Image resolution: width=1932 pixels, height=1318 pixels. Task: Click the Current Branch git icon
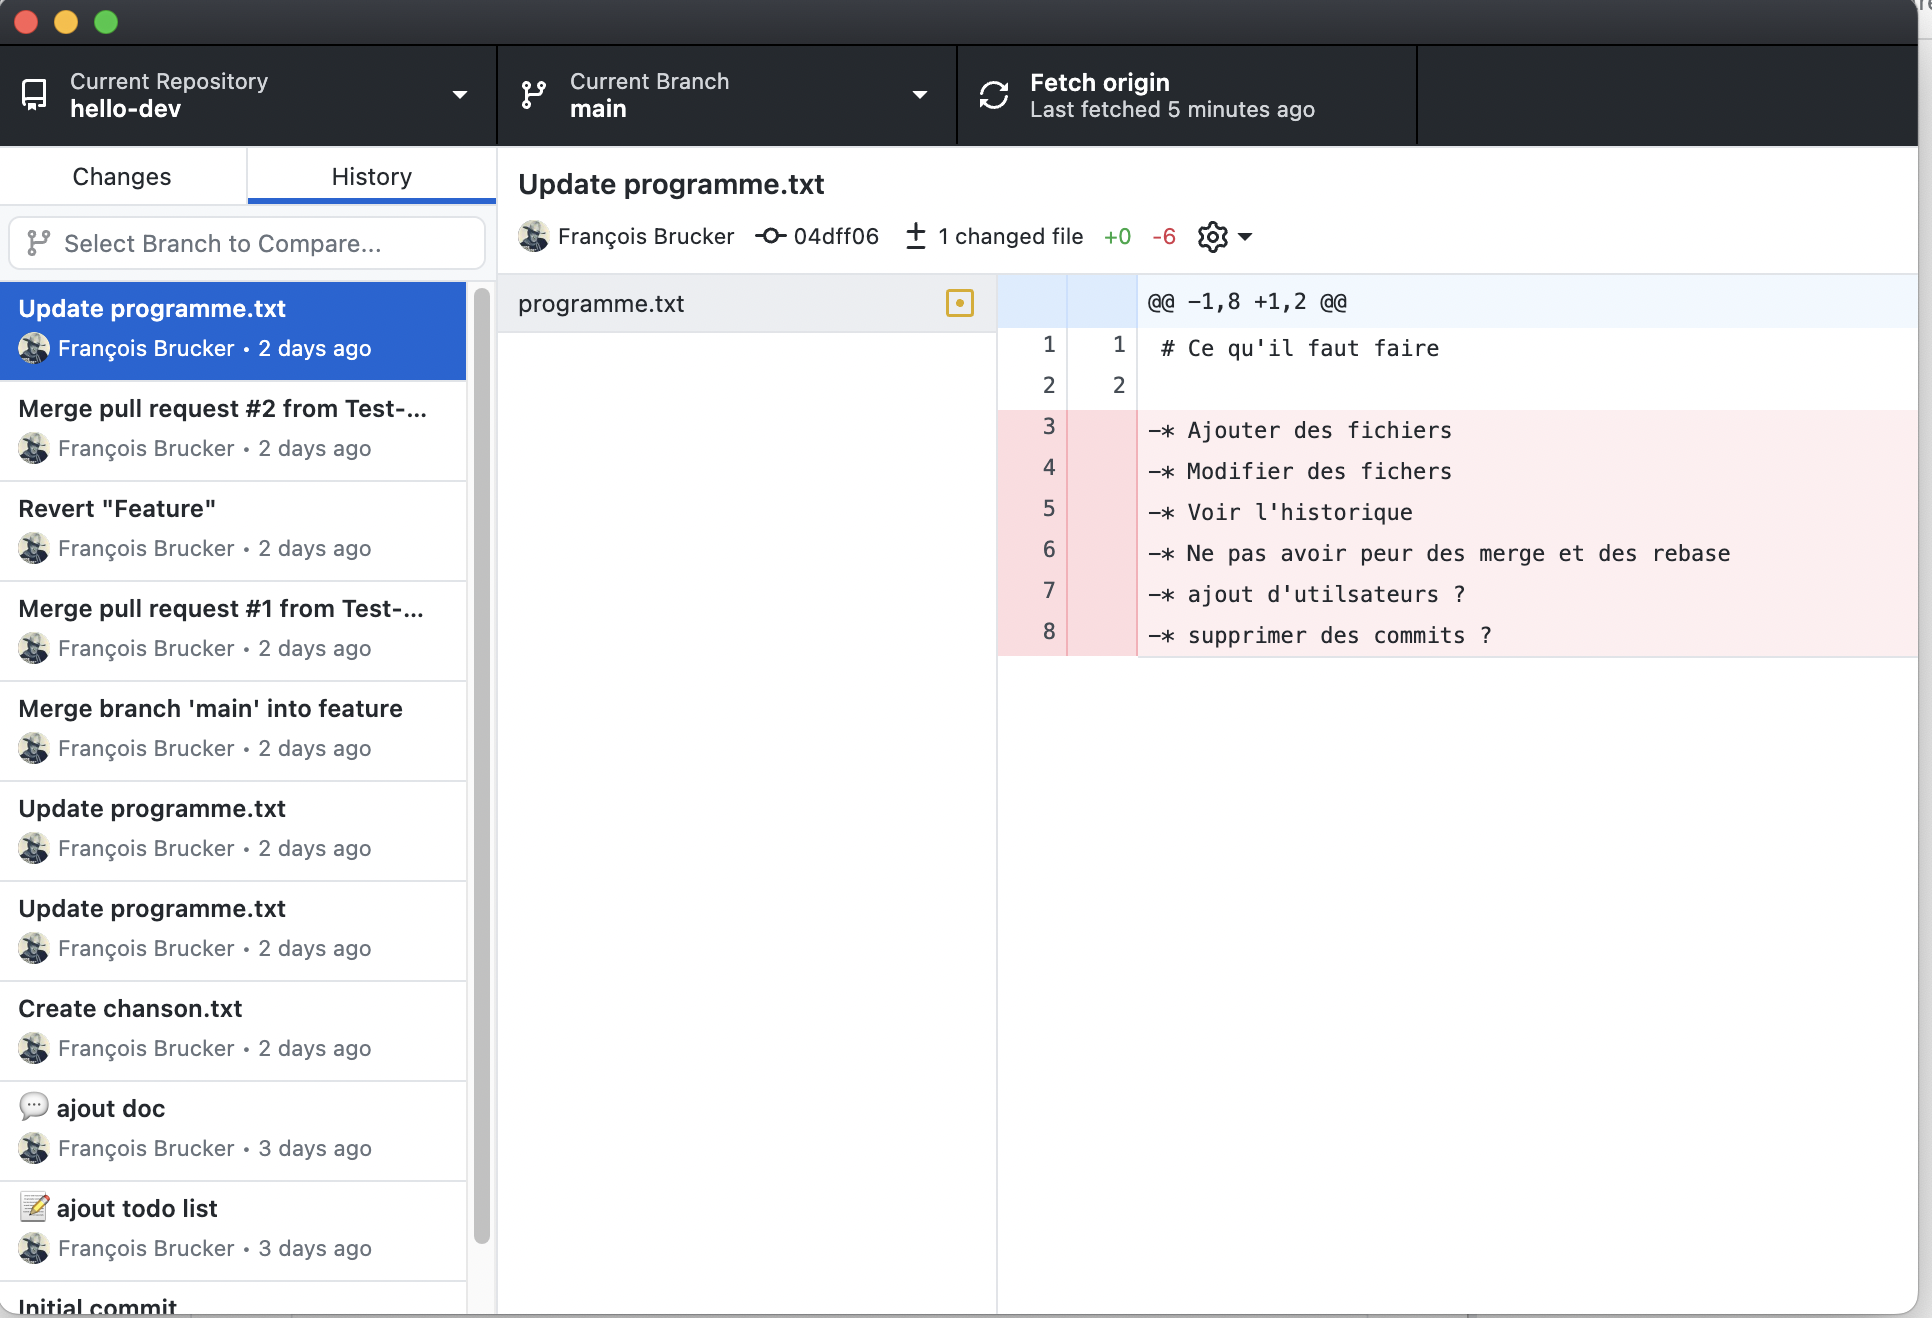(533, 95)
